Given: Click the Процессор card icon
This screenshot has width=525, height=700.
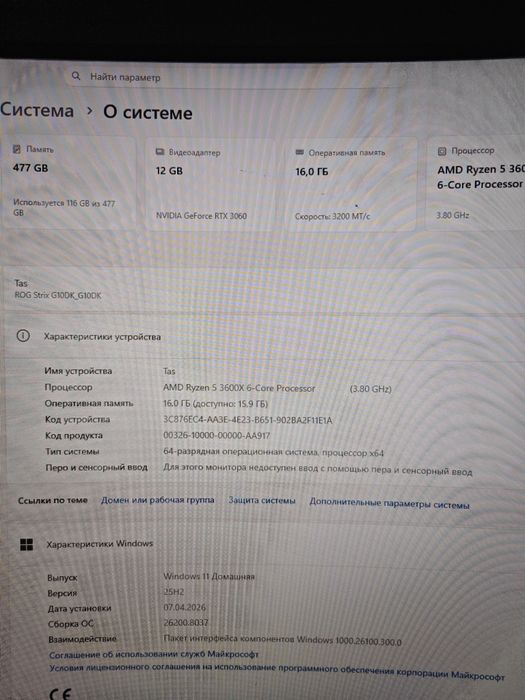Looking at the screenshot, I should point(442,151).
